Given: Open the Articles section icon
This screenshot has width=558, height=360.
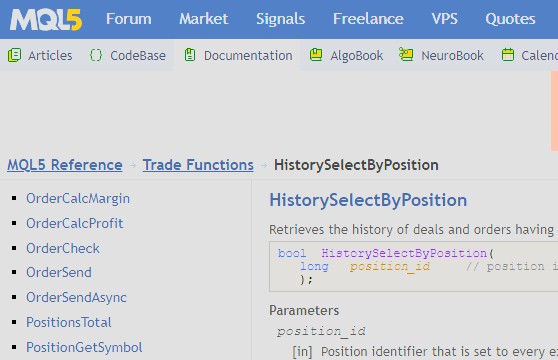Looking at the screenshot, I should click(x=15, y=55).
